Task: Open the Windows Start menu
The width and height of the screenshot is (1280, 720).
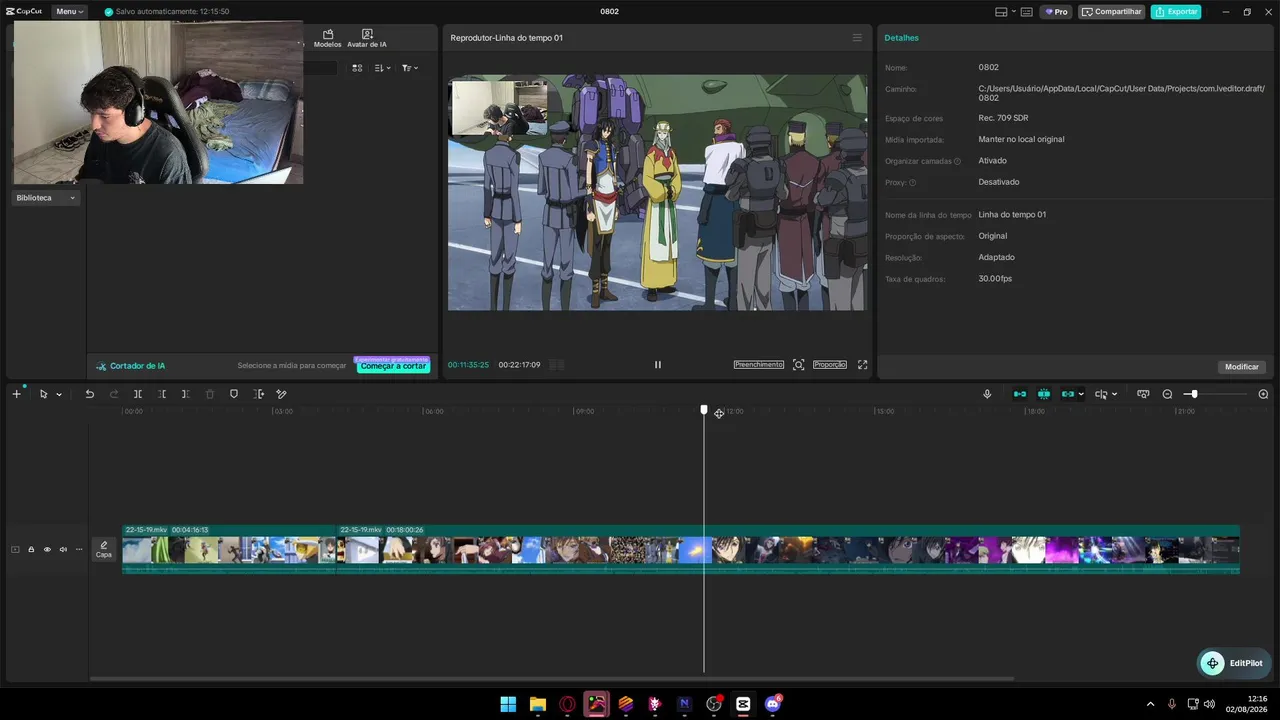Action: [508, 704]
